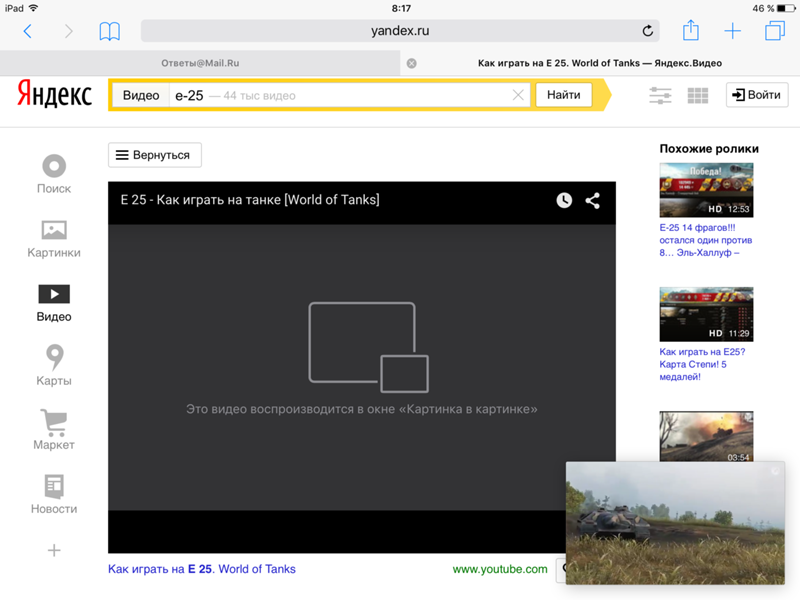
Task: Click the 'Похожие ролики' heading
Action: [709, 148]
